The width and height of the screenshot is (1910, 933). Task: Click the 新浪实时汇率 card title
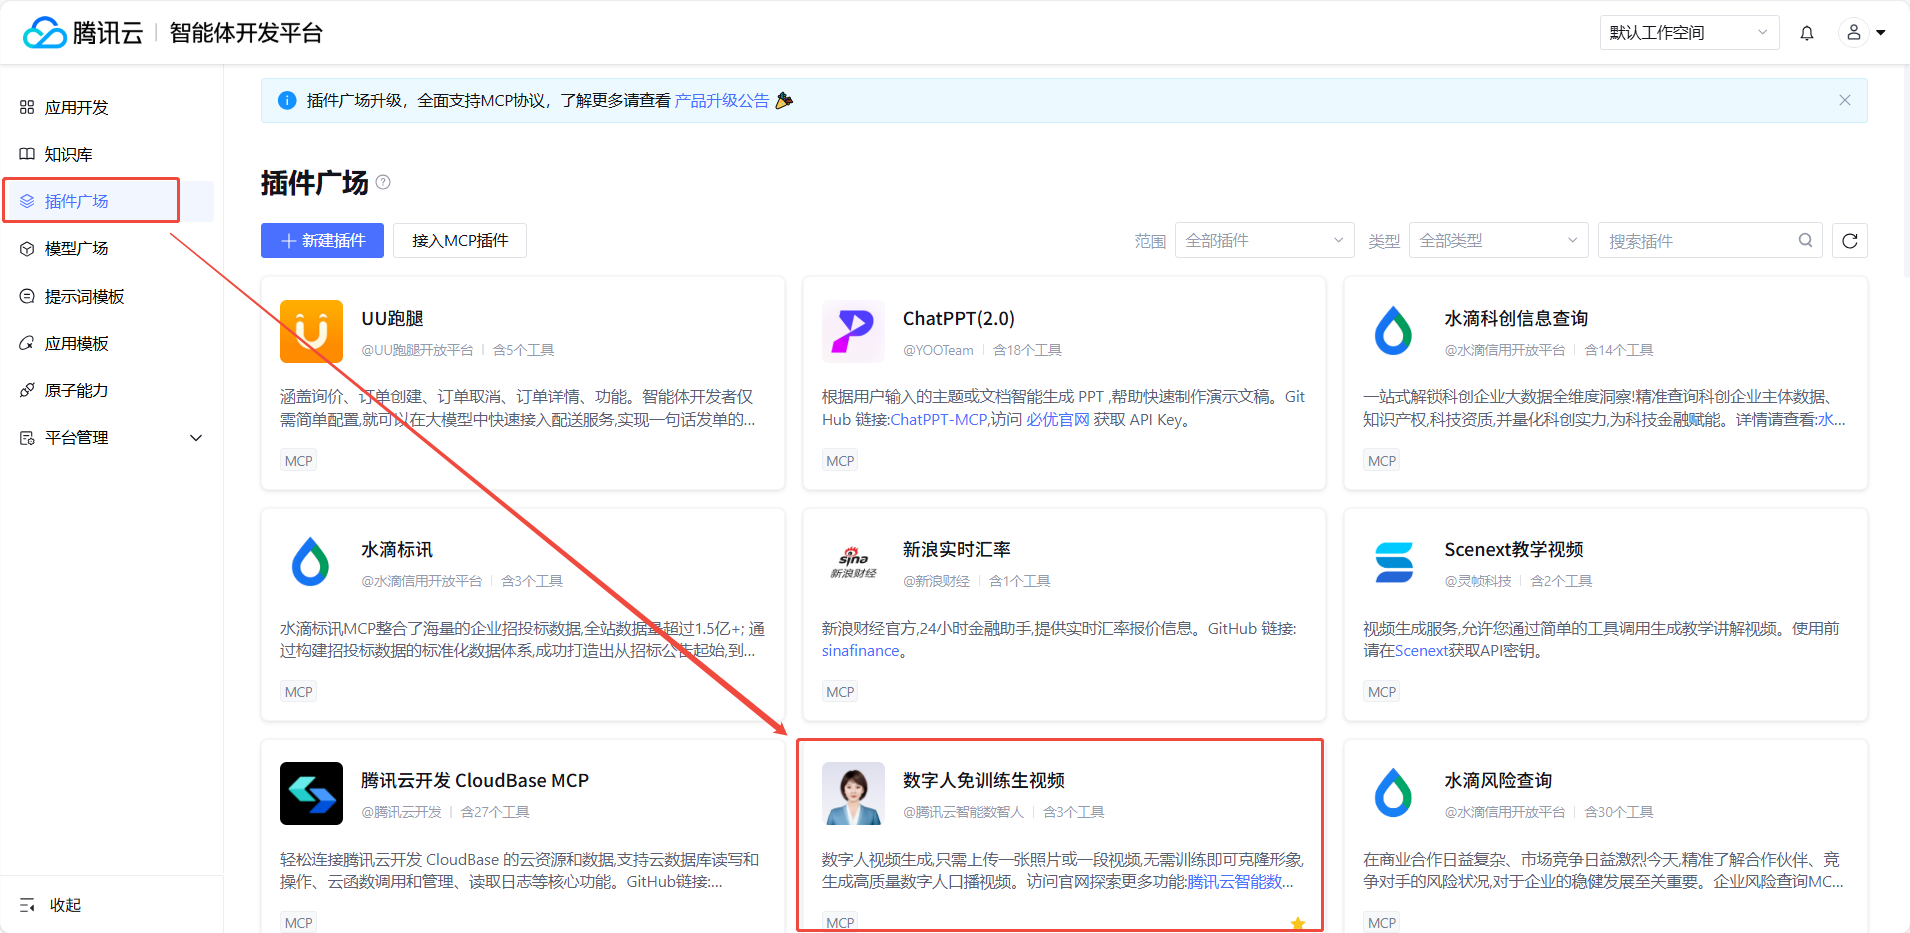956,549
